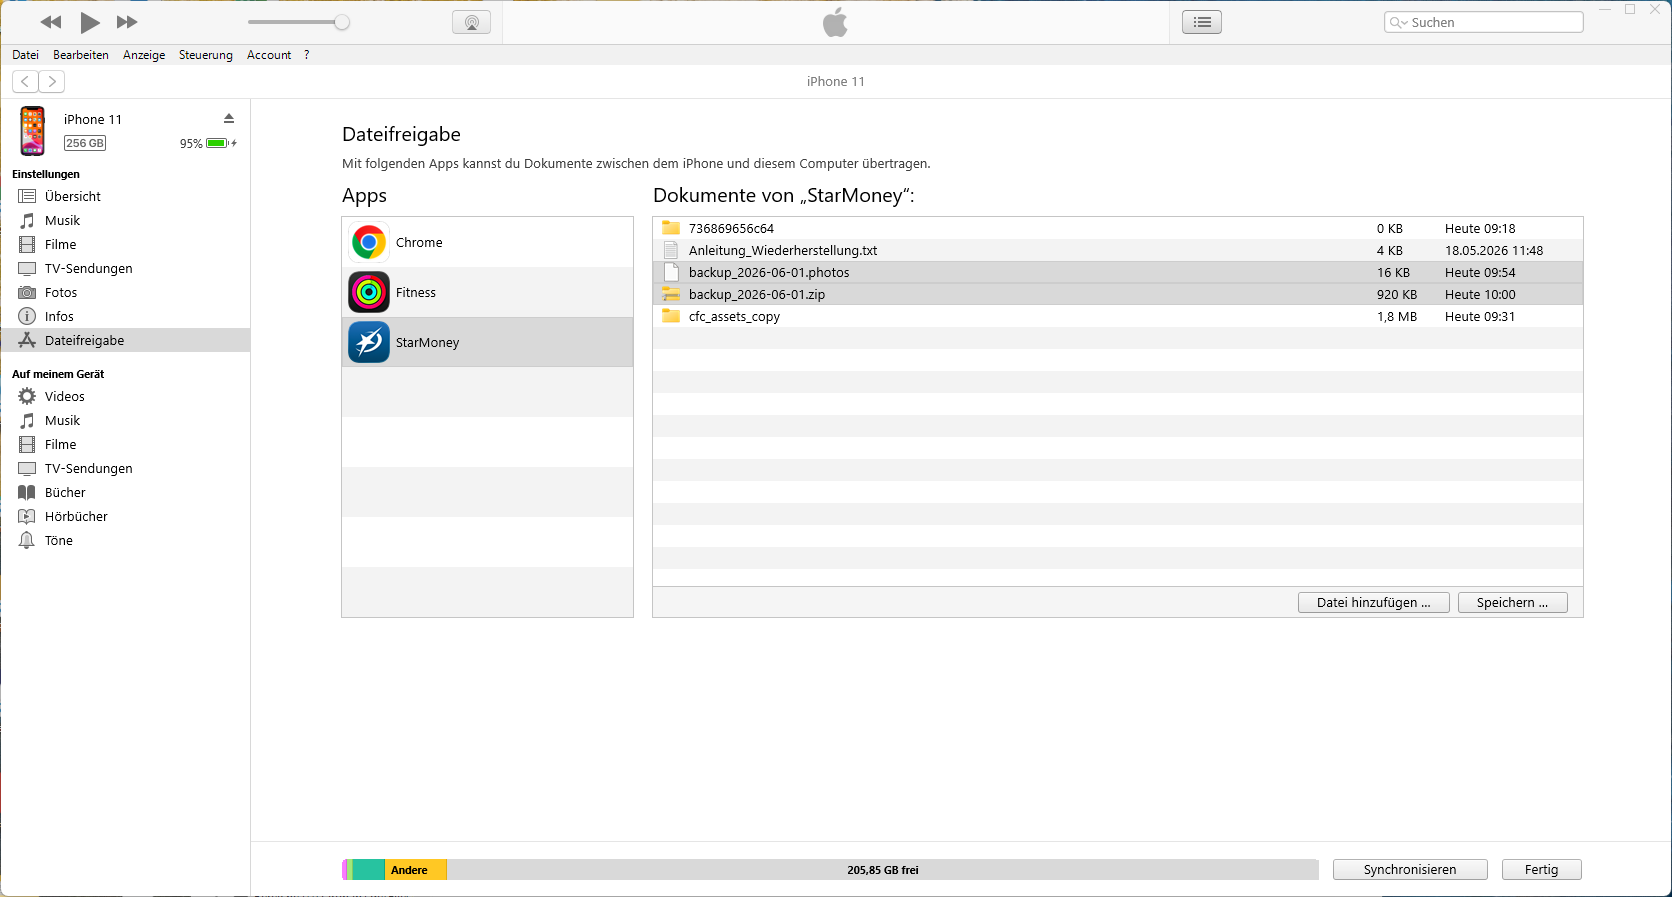Click the Andere storage segment
The height and width of the screenshot is (897, 1672).
point(416,870)
